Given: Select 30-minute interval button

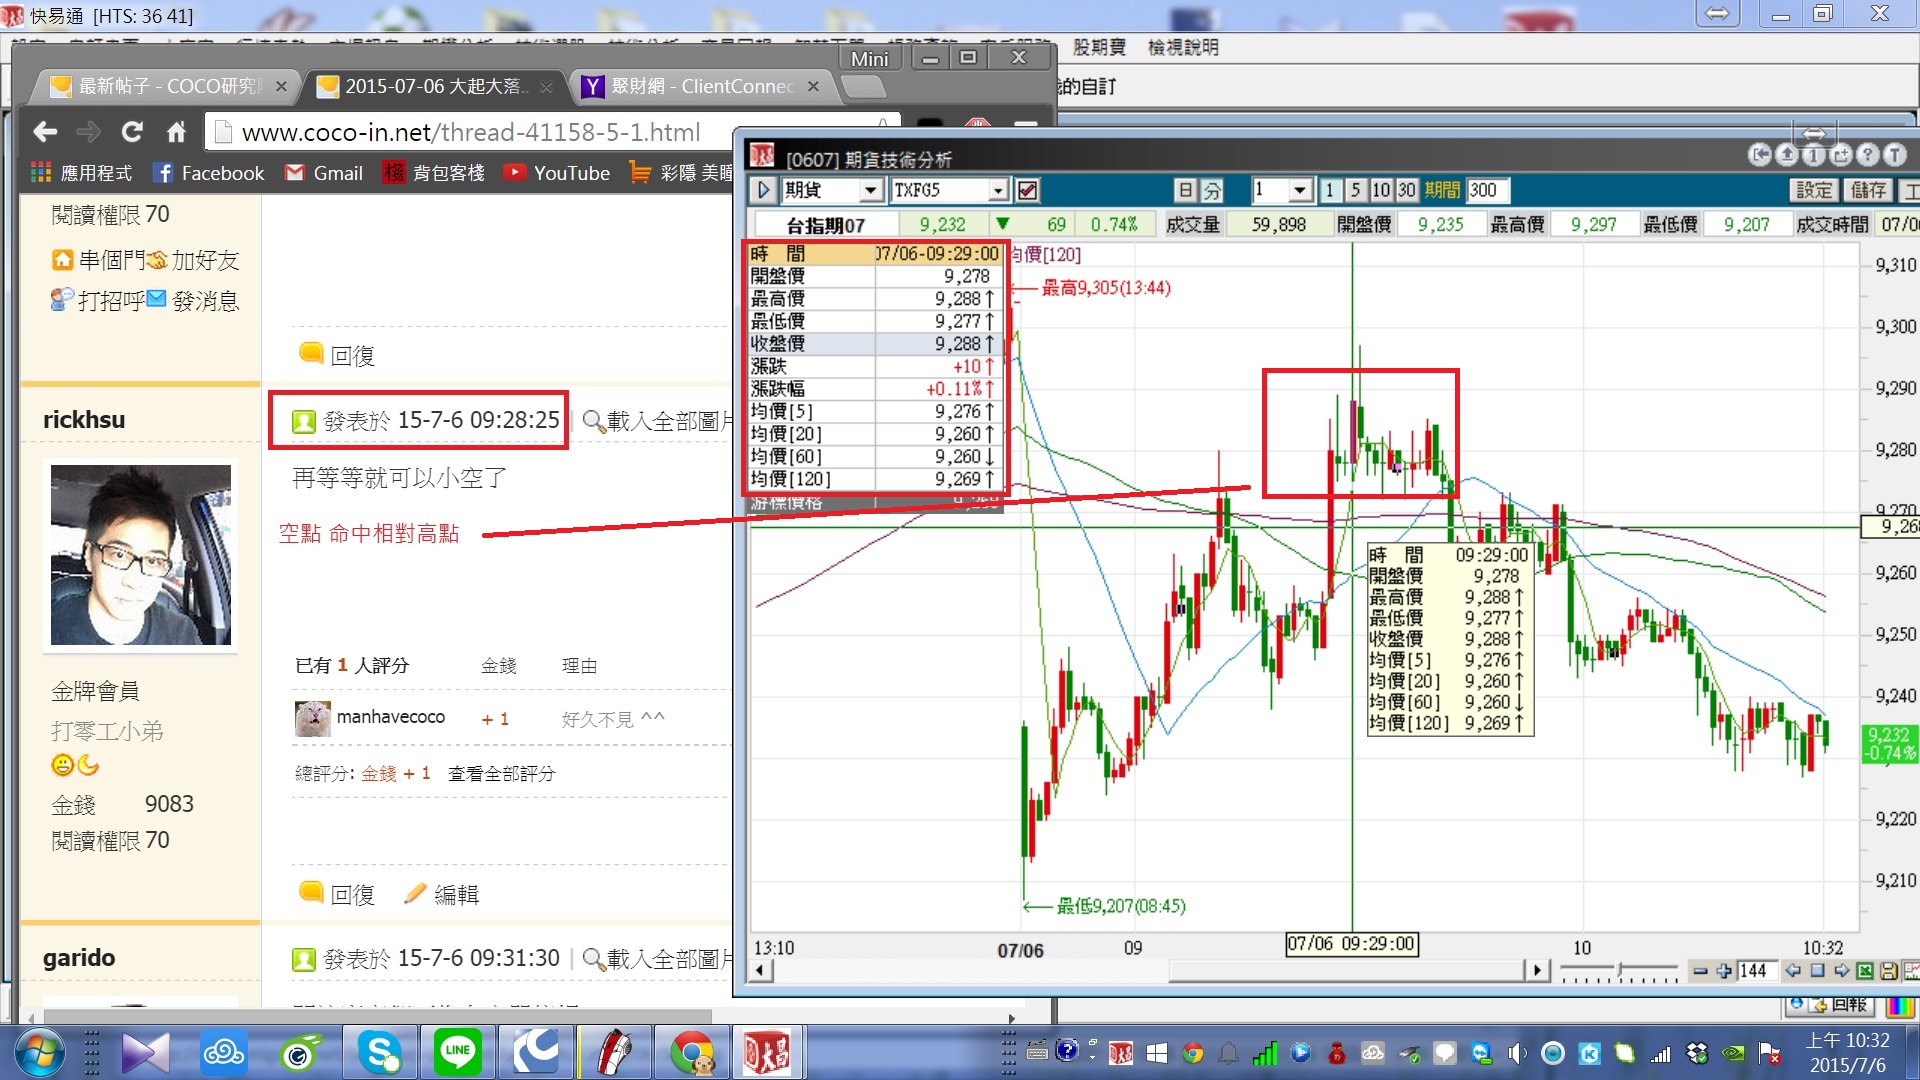Looking at the screenshot, I should tap(1407, 190).
